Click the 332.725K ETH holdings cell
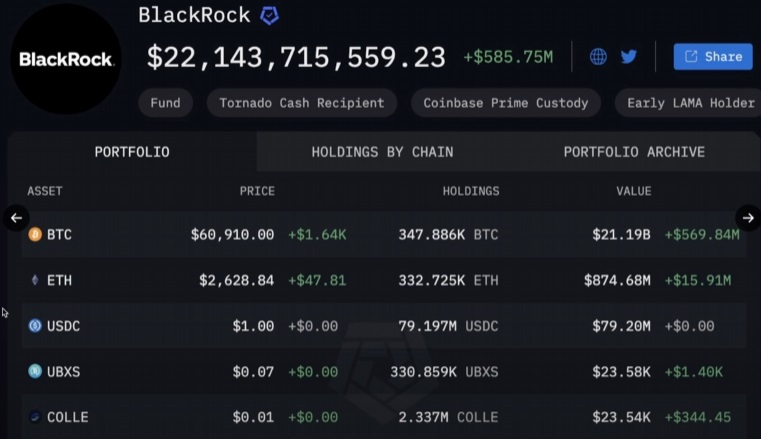This screenshot has height=439, width=761. [448, 280]
